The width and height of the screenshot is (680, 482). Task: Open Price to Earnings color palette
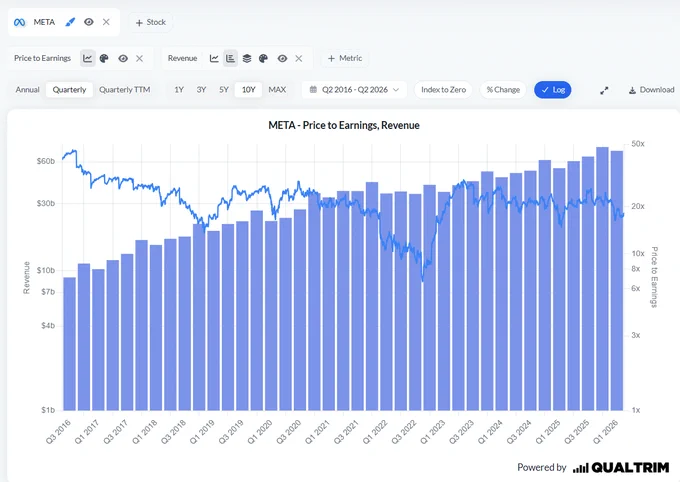[x=104, y=58]
